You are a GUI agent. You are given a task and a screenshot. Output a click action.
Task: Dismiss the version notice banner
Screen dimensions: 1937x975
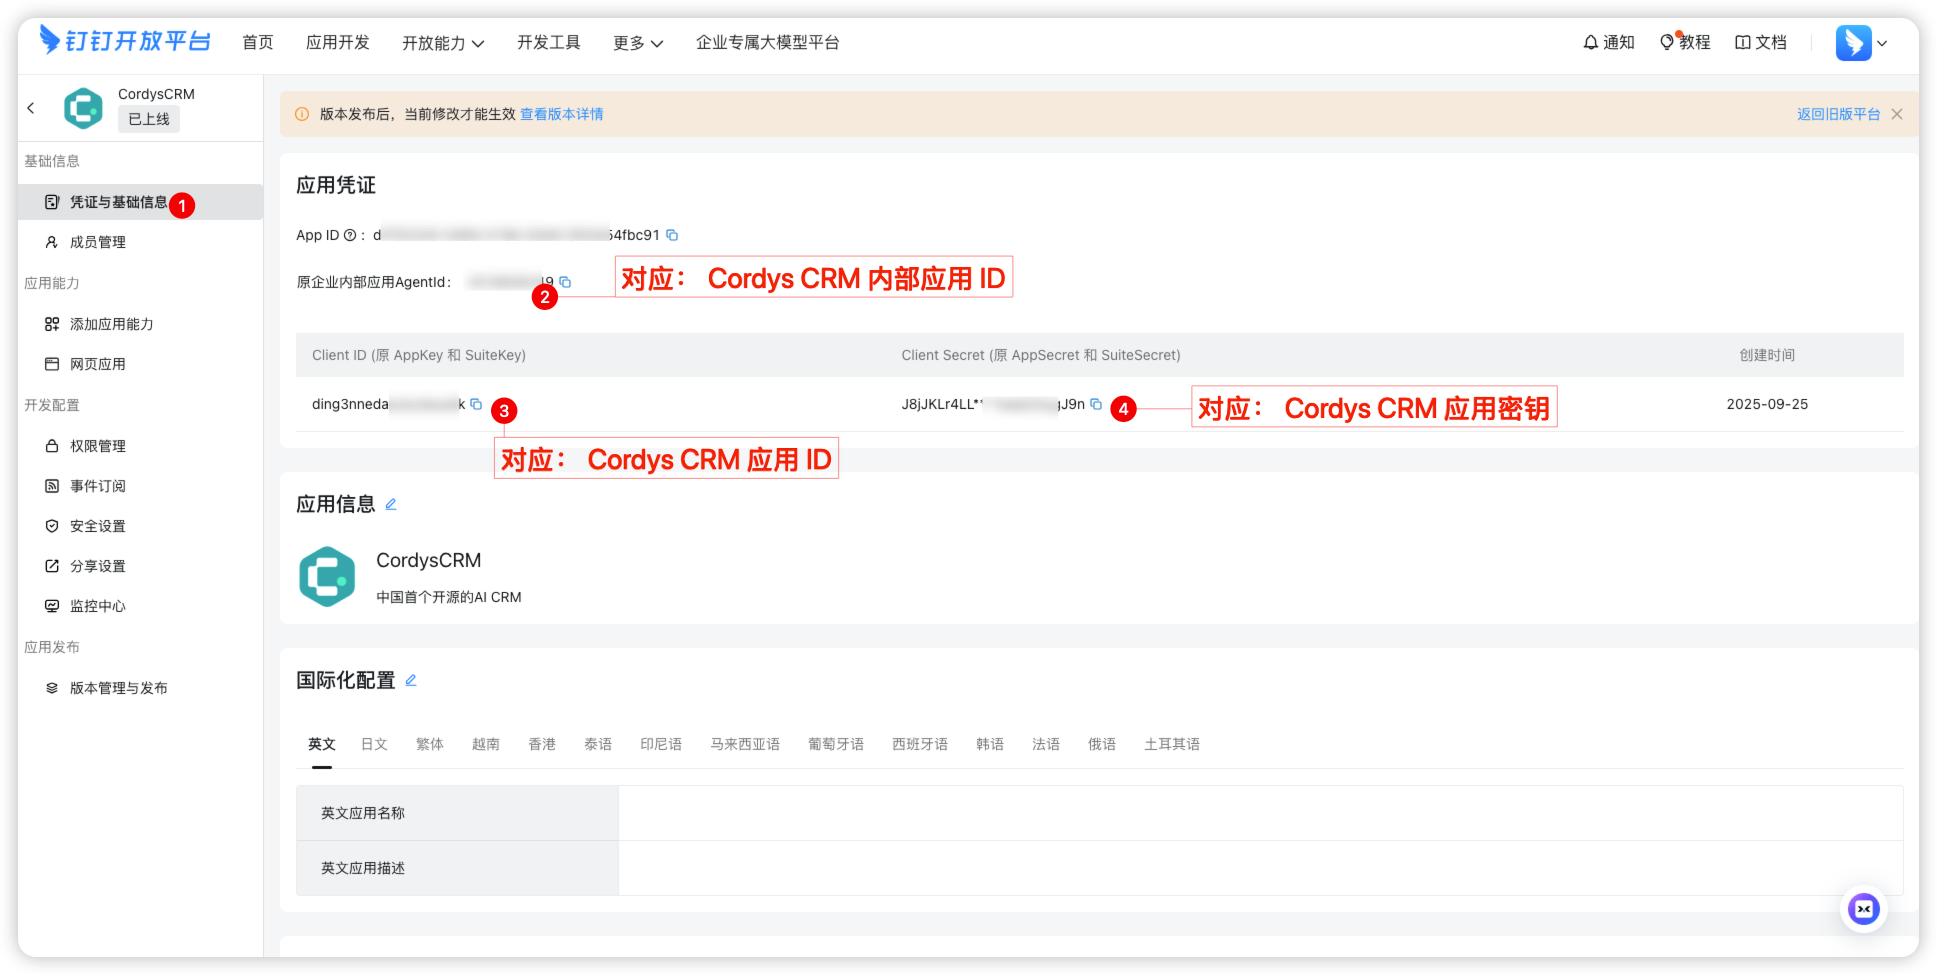click(x=1897, y=114)
